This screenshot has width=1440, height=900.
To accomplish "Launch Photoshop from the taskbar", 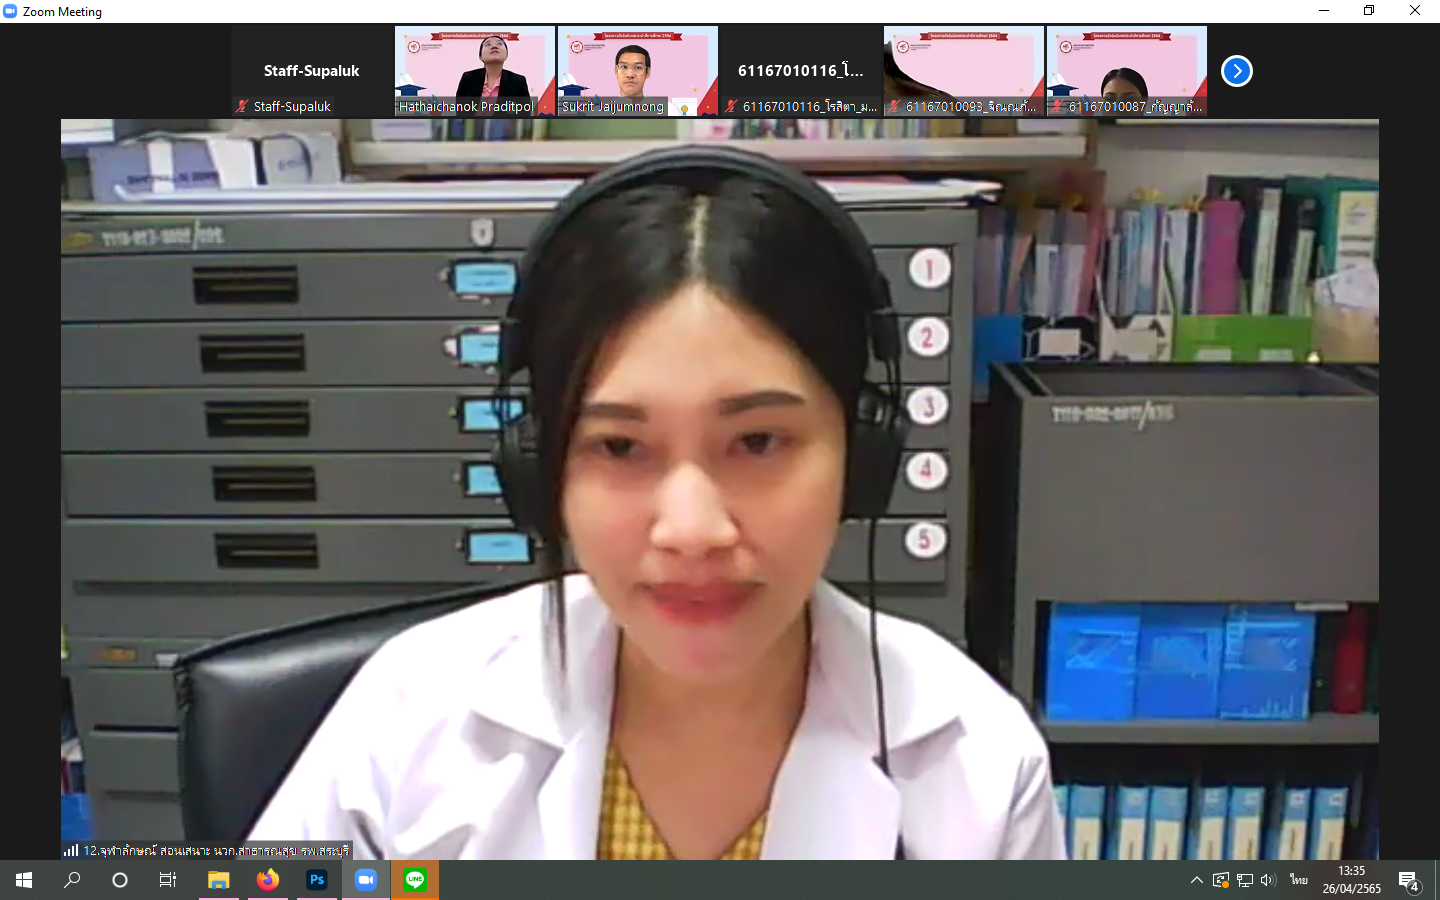I will (x=317, y=880).
